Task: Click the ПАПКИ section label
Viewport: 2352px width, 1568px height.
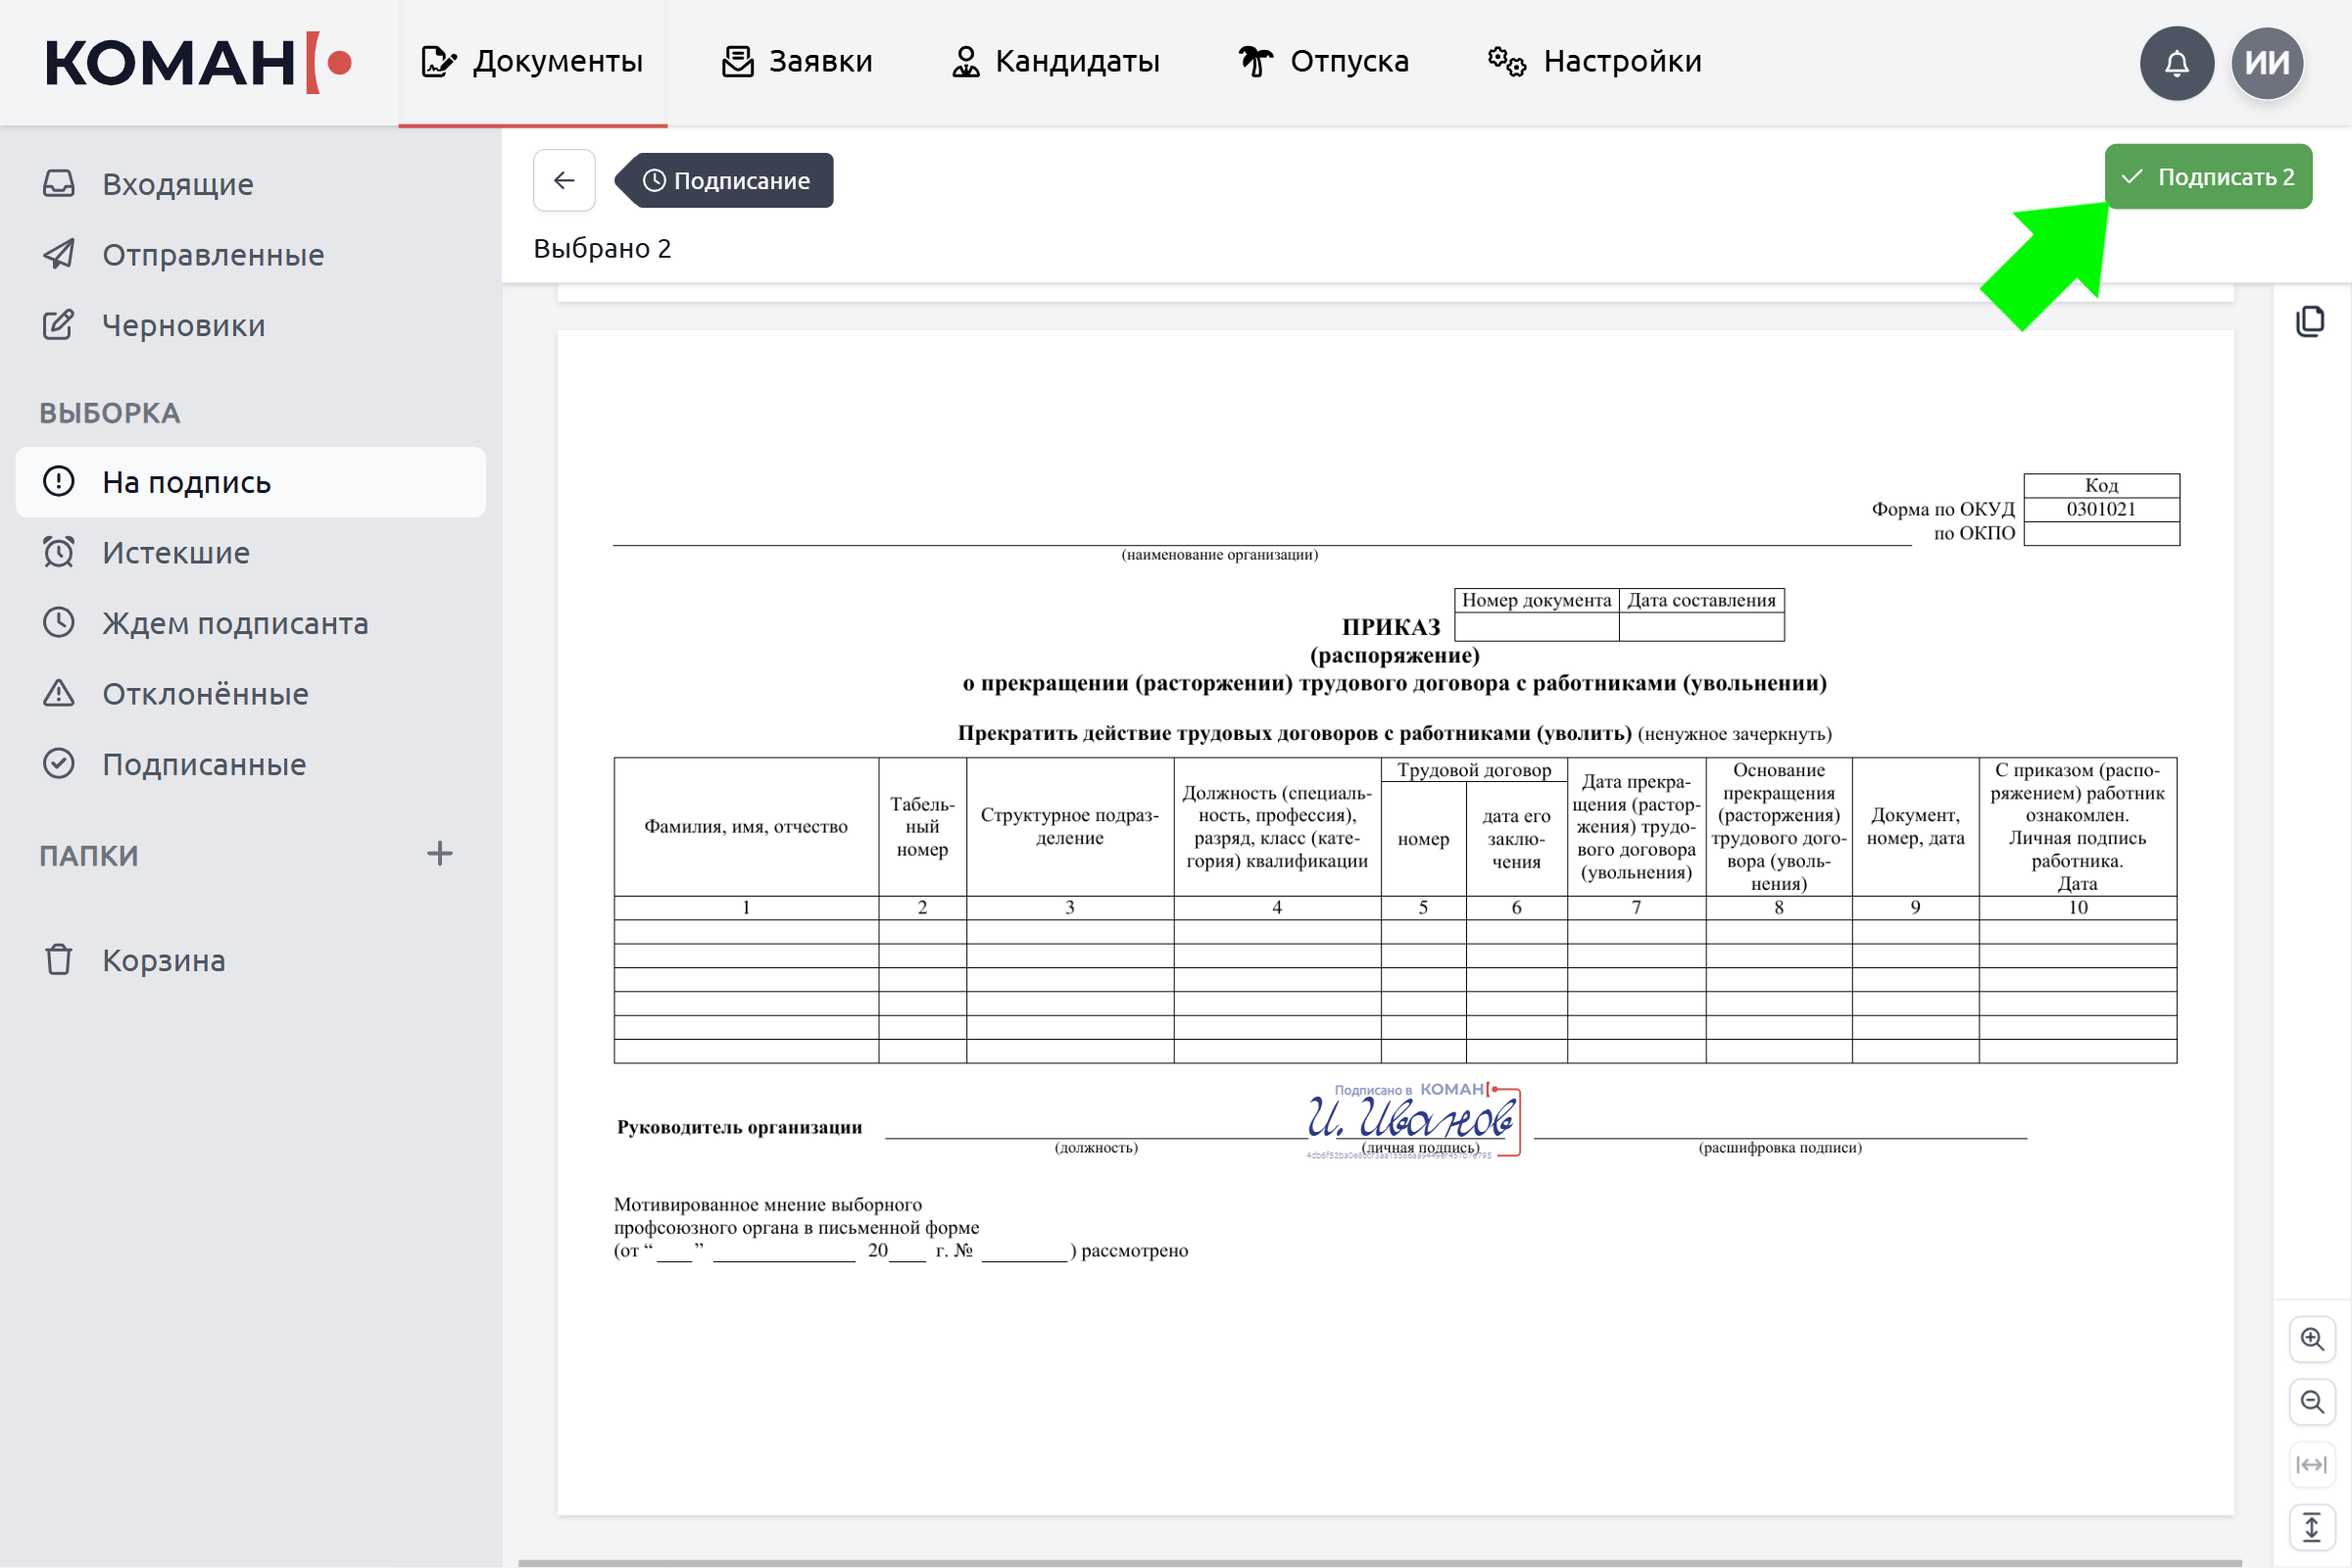Action: point(89,856)
